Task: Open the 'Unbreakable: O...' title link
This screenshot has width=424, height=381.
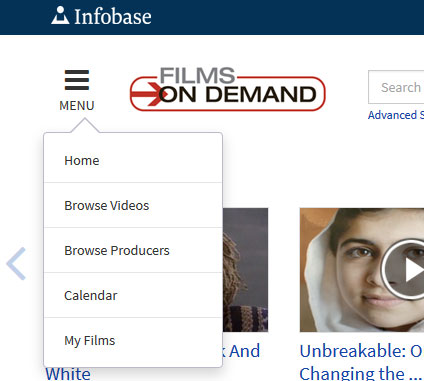Action: pyautogui.click(x=361, y=362)
